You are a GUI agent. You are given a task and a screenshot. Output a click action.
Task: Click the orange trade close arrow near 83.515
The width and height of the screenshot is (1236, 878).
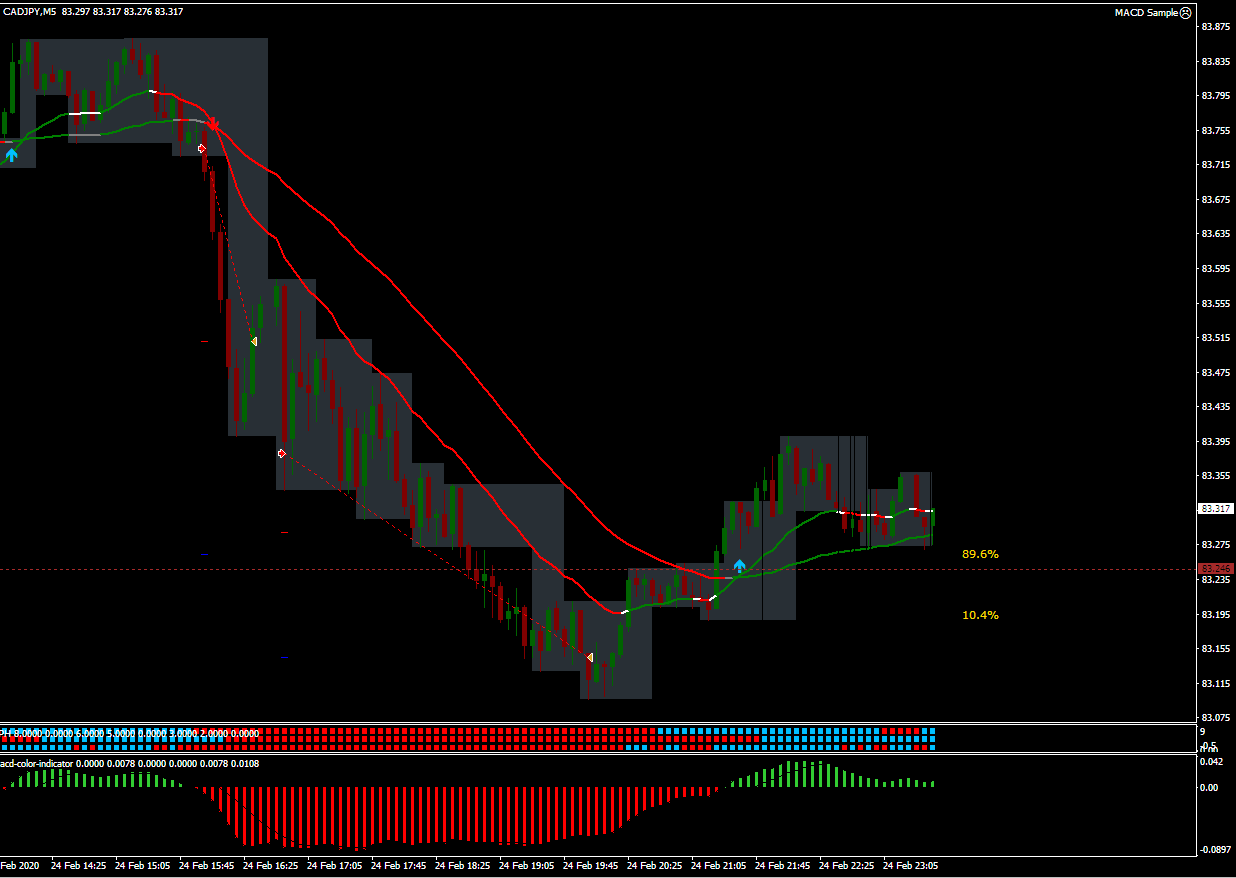coord(254,342)
